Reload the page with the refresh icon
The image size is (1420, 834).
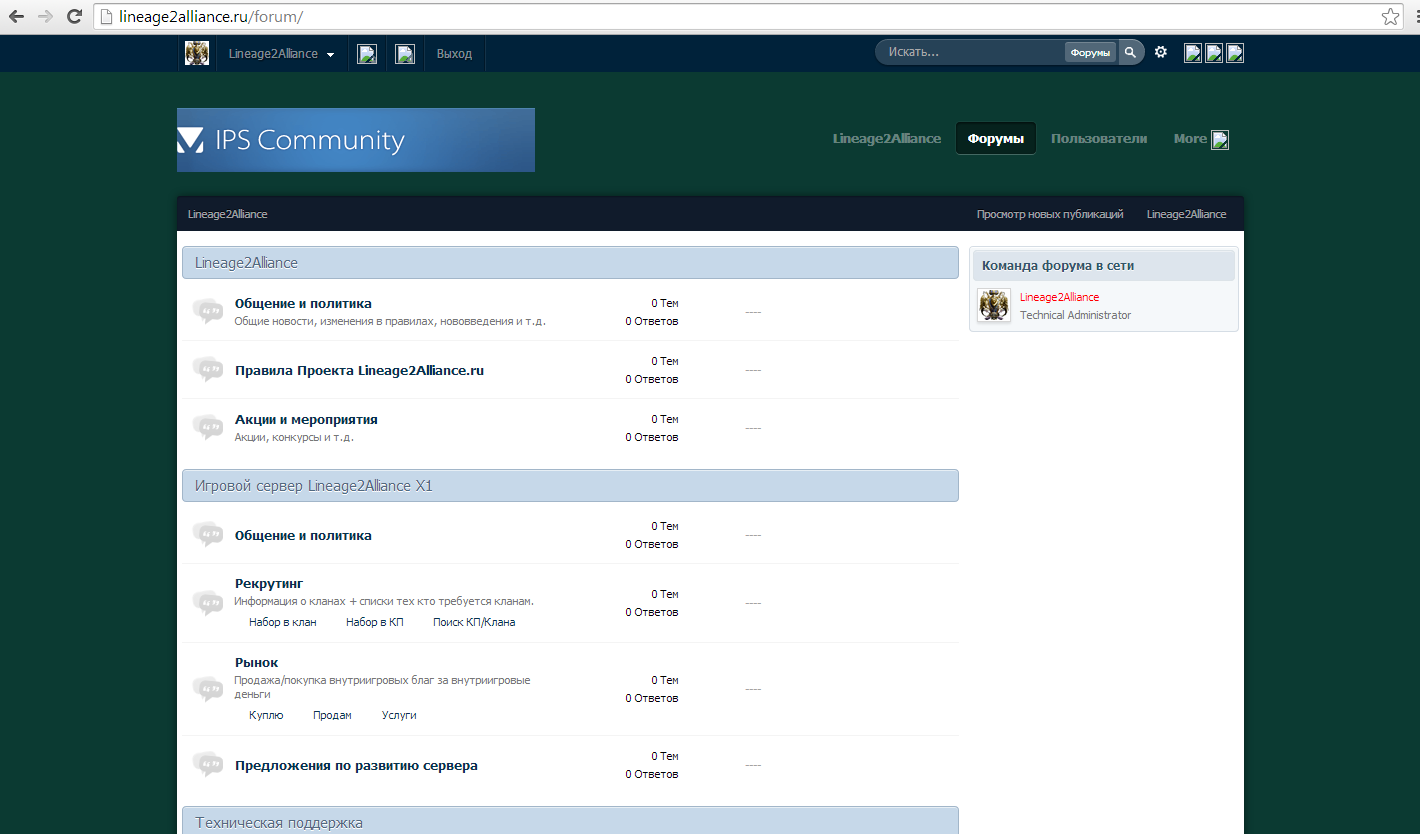(74, 17)
